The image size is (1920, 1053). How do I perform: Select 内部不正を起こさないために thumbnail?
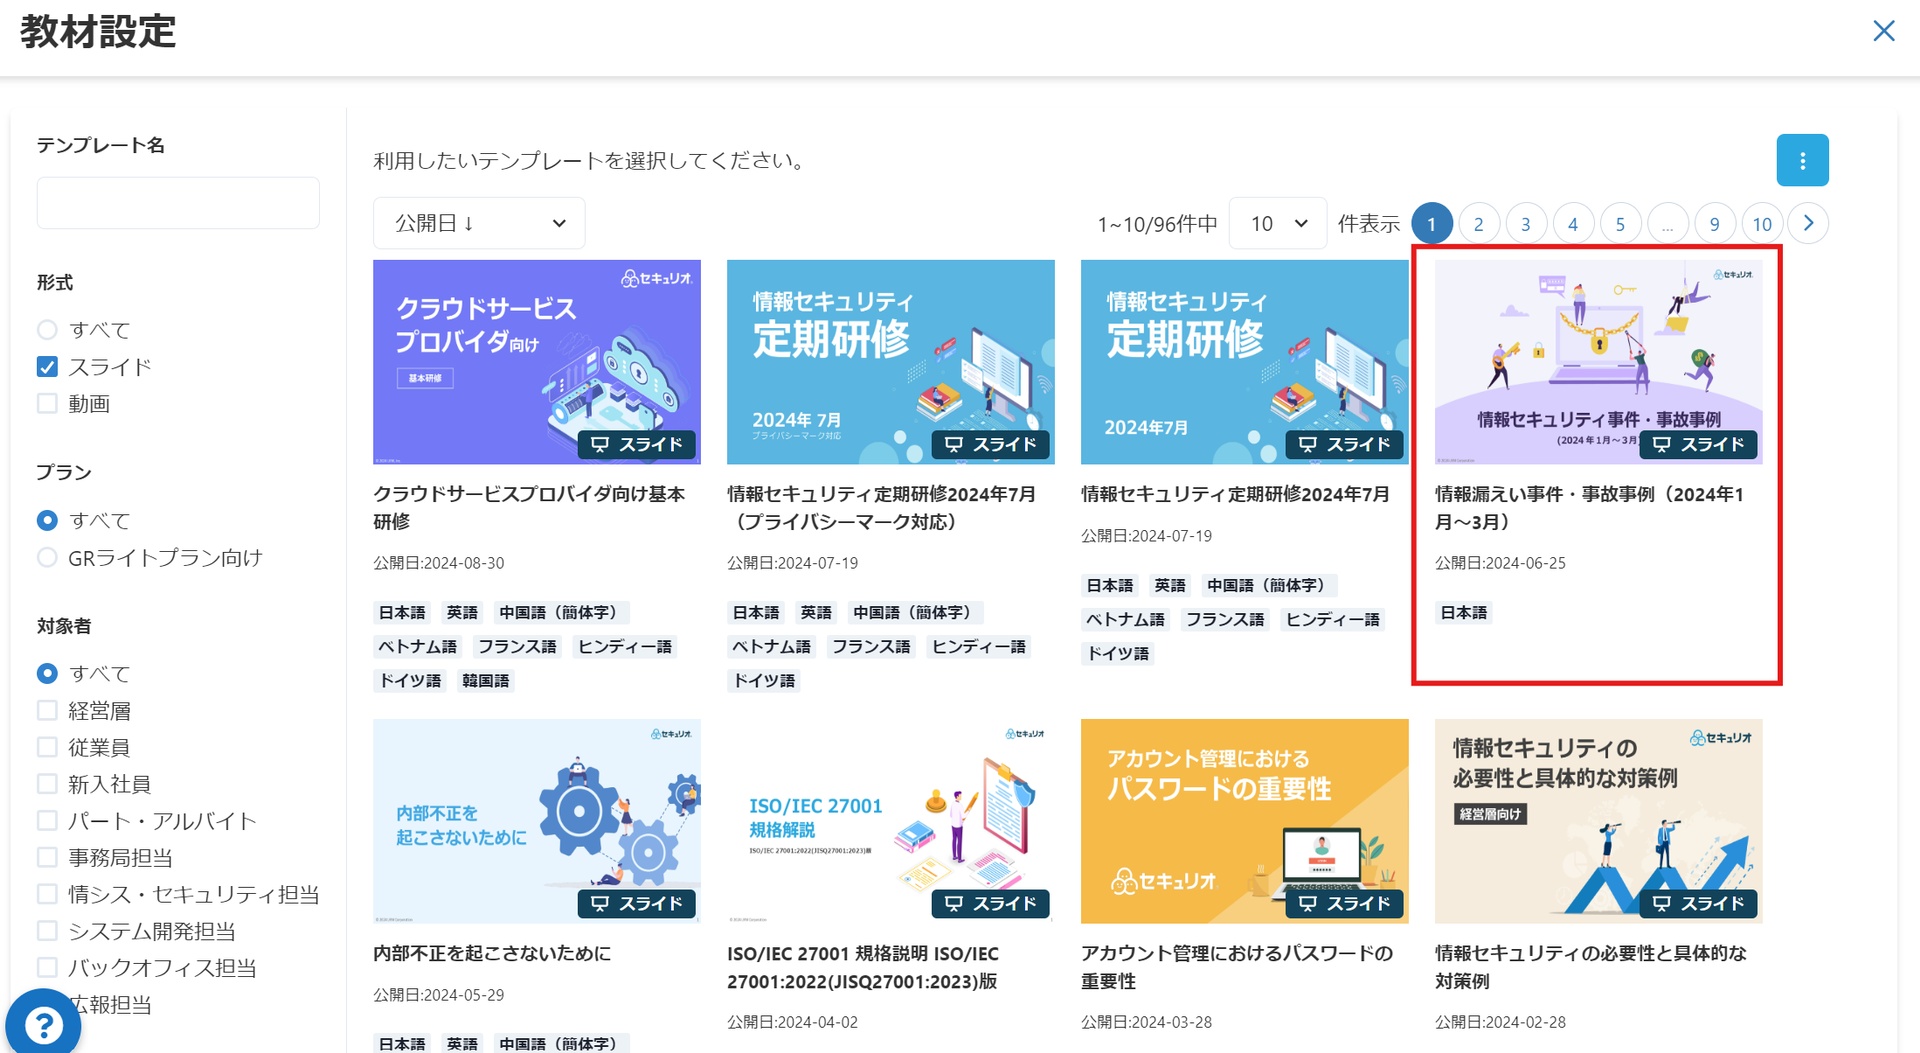click(537, 821)
